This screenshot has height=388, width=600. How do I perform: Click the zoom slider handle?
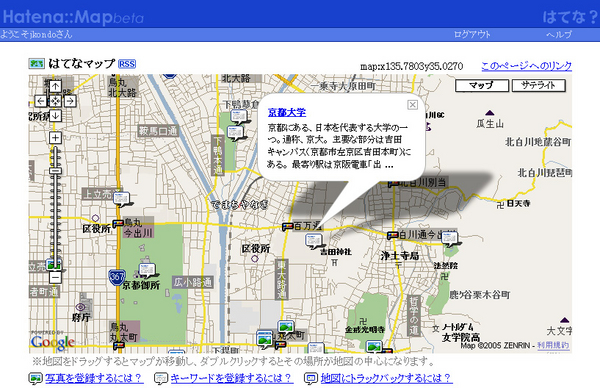coord(55,170)
